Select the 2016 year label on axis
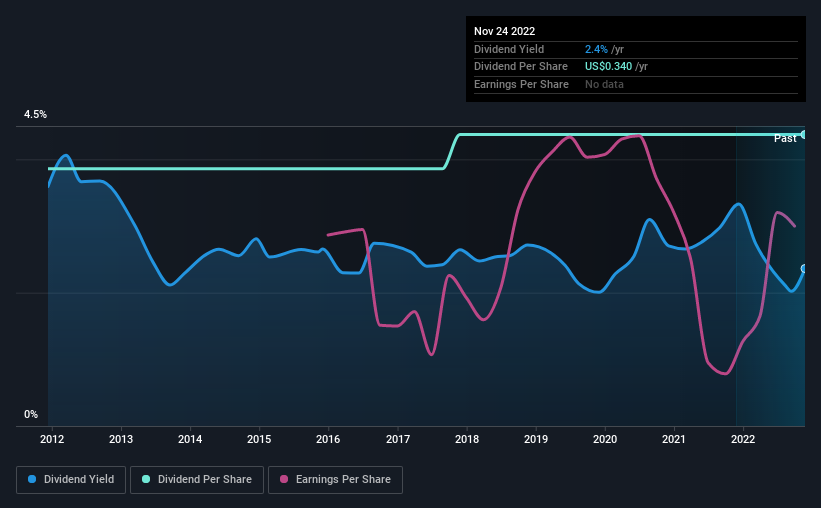 tap(328, 439)
